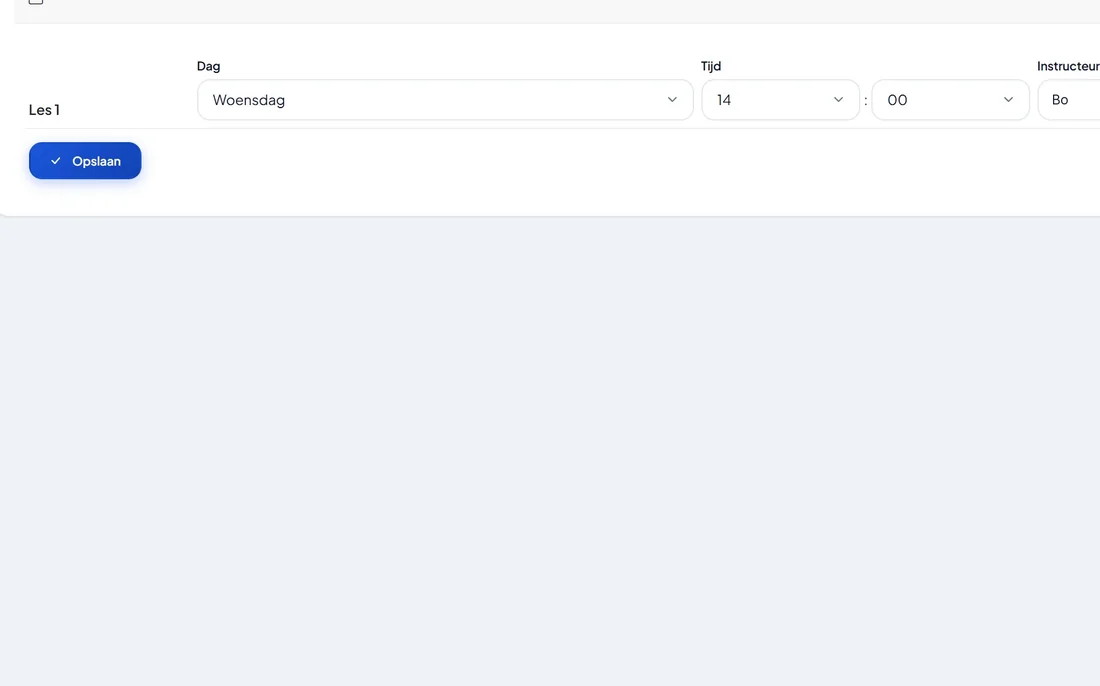Click the "Dag" field label
The image size is (1100, 686).
coord(208,66)
